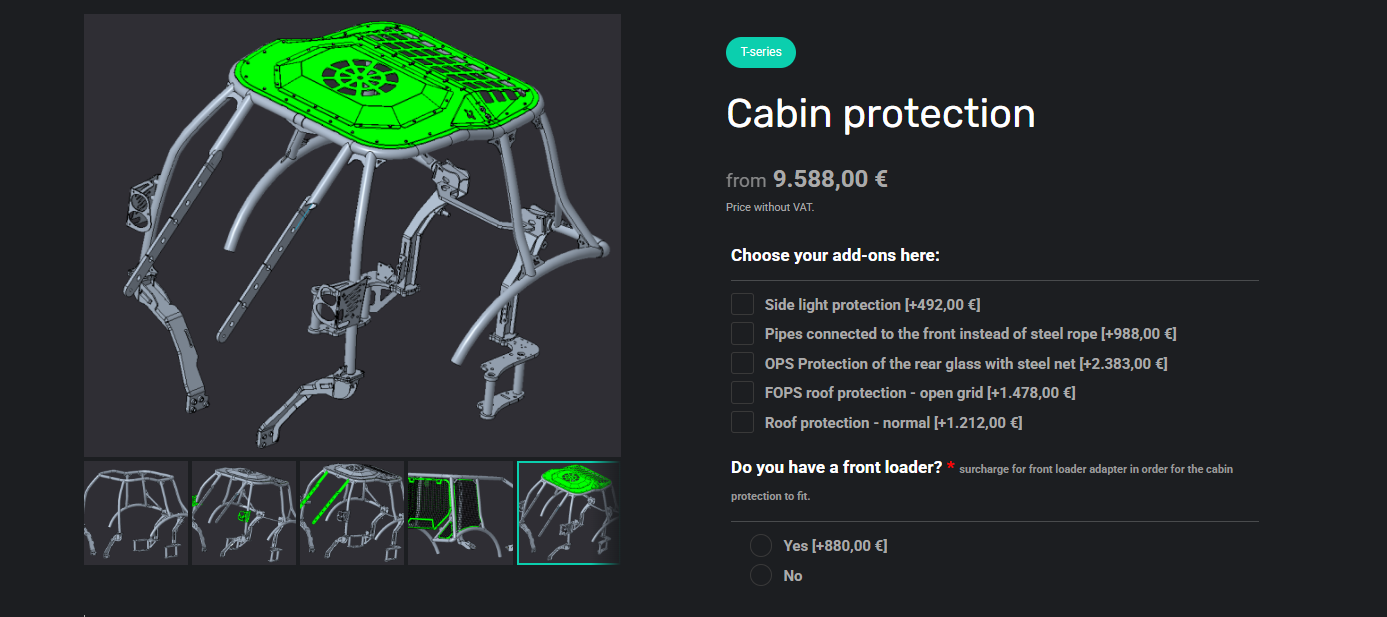
Task: Click the Choose your add-ons here heading
Action: pos(835,255)
